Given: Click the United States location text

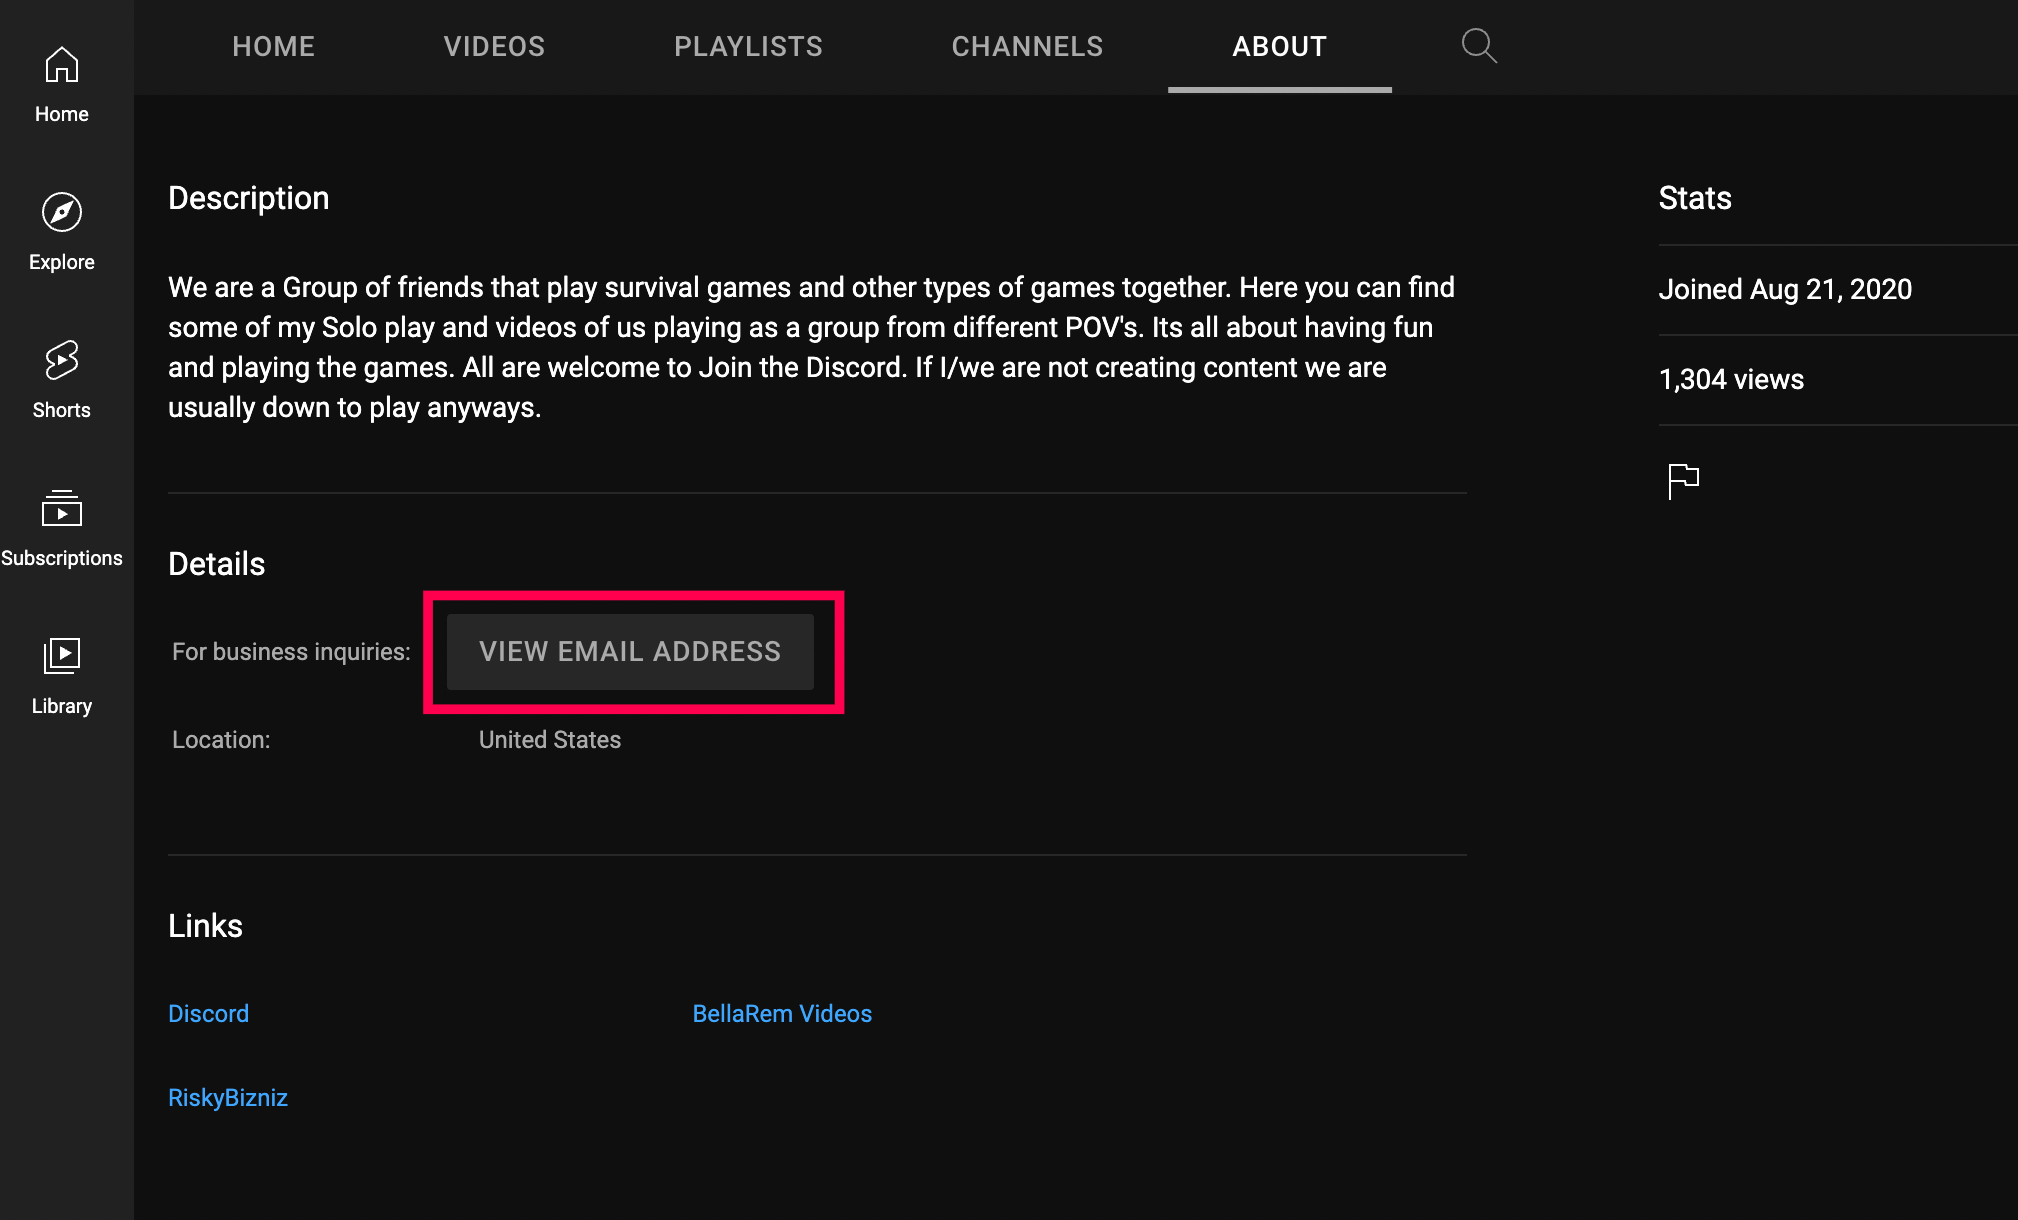Looking at the screenshot, I should click(x=550, y=739).
